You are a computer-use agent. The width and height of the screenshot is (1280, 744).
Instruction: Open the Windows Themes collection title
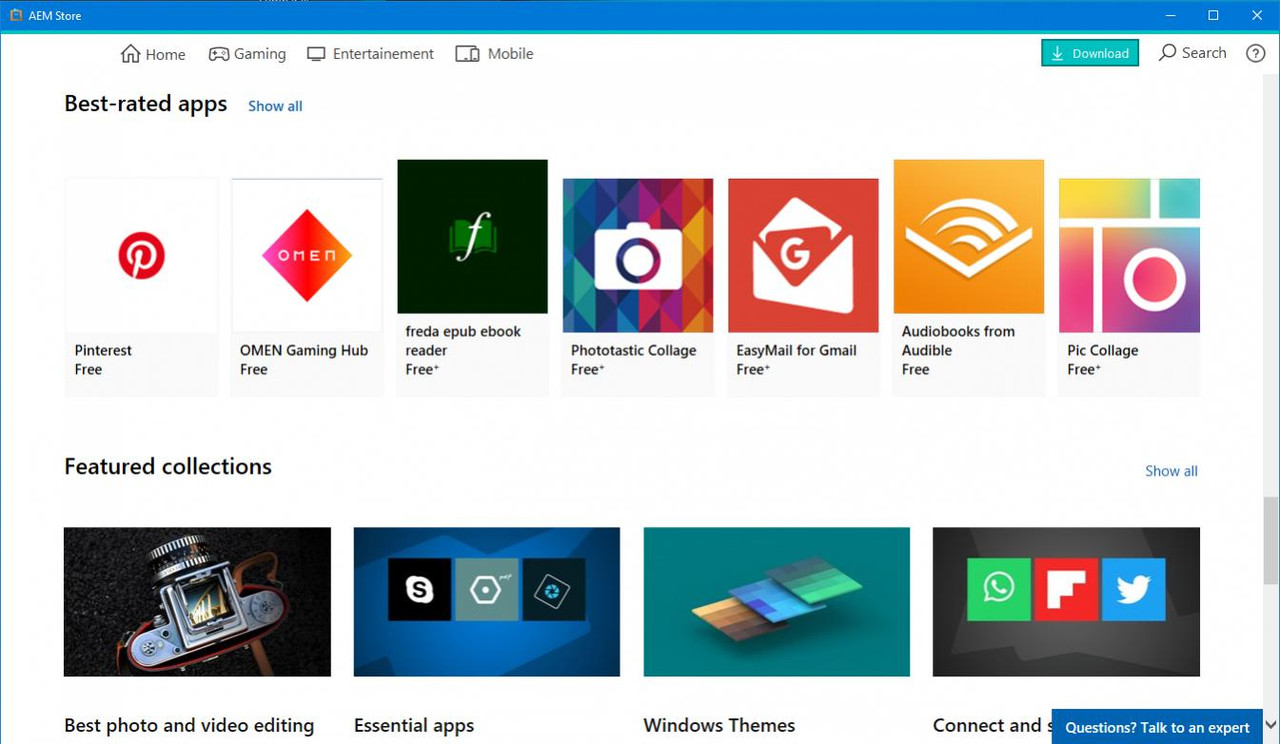tap(719, 726)
